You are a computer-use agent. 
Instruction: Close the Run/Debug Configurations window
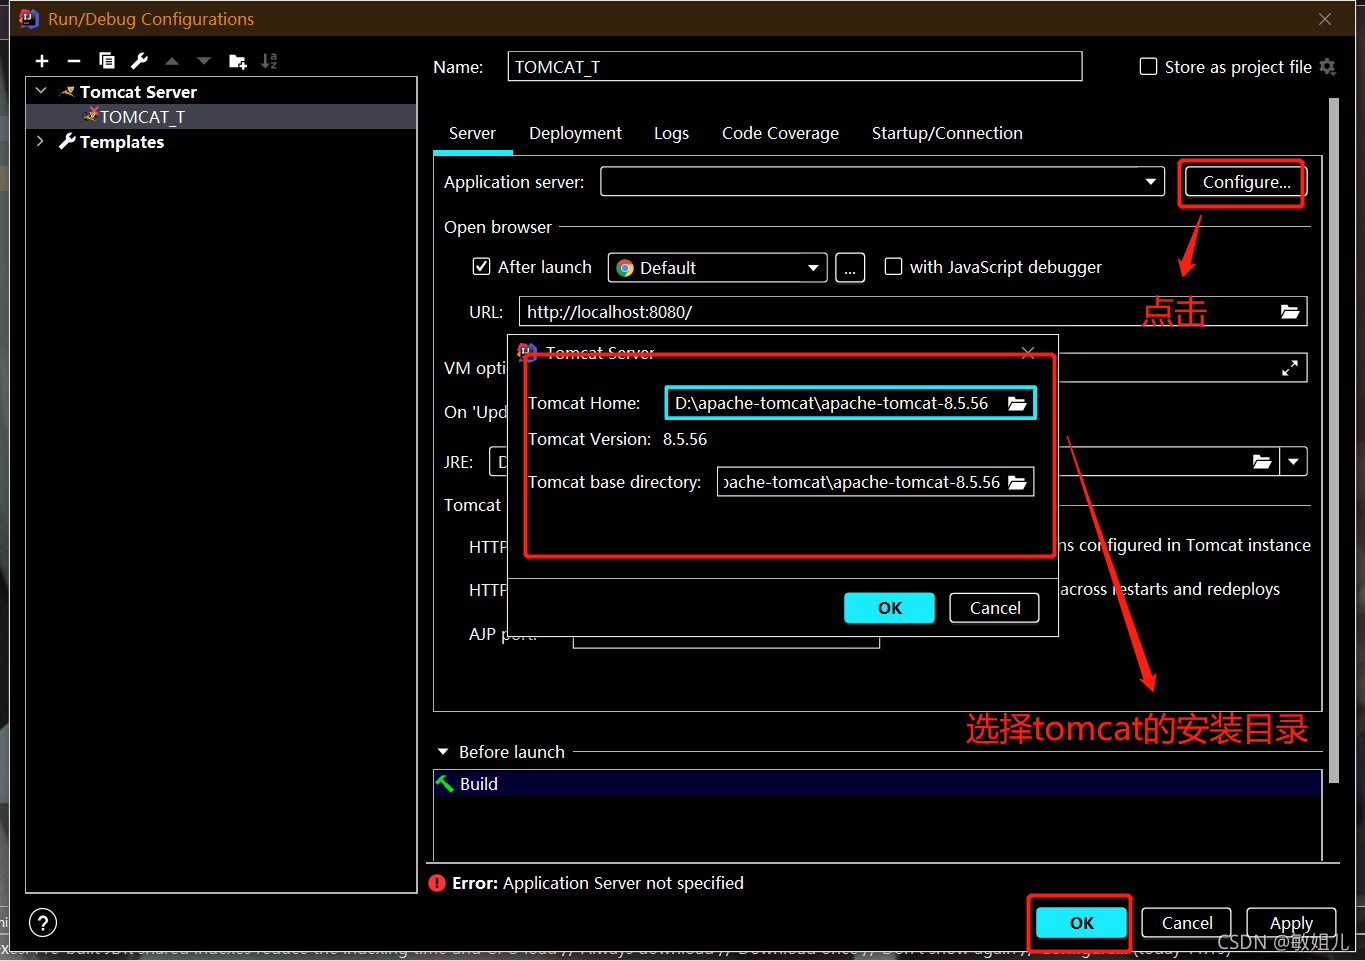[x=1325, y=19]
